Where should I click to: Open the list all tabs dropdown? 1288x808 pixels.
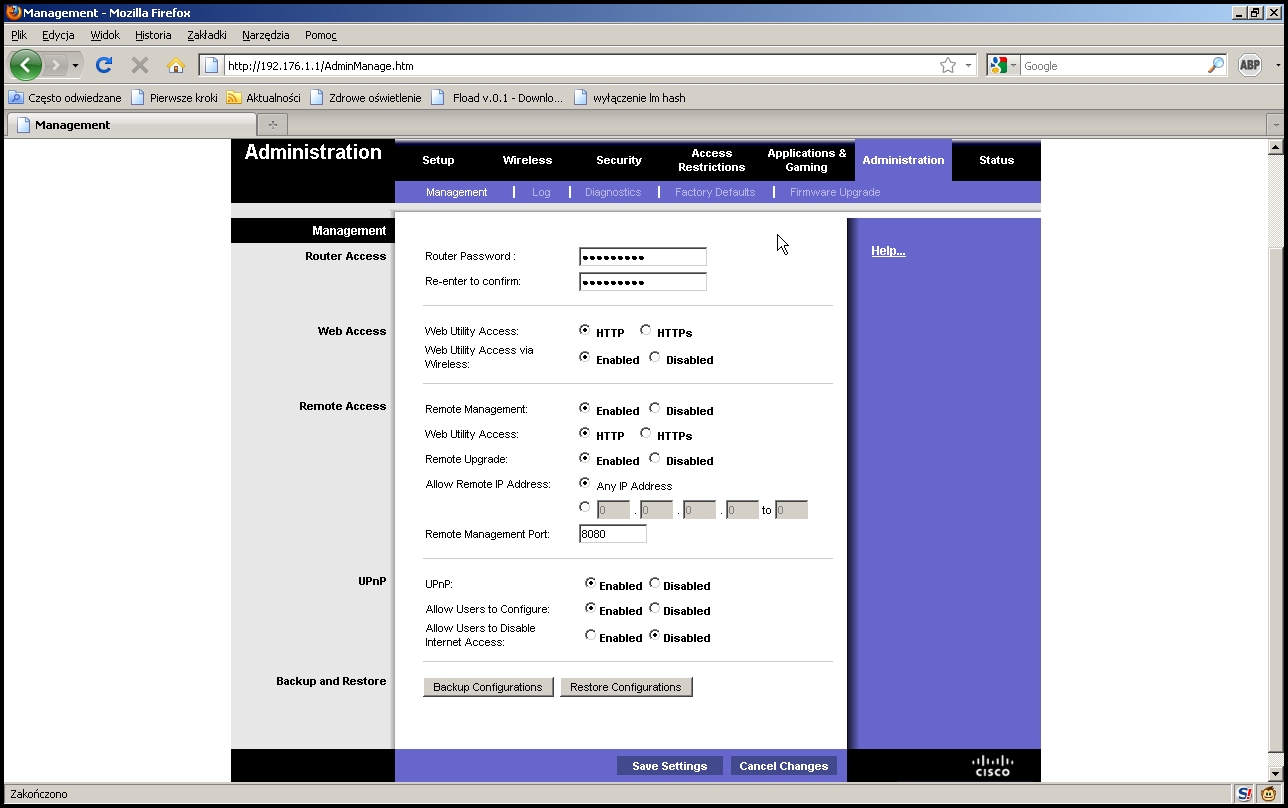(1275, 125)
